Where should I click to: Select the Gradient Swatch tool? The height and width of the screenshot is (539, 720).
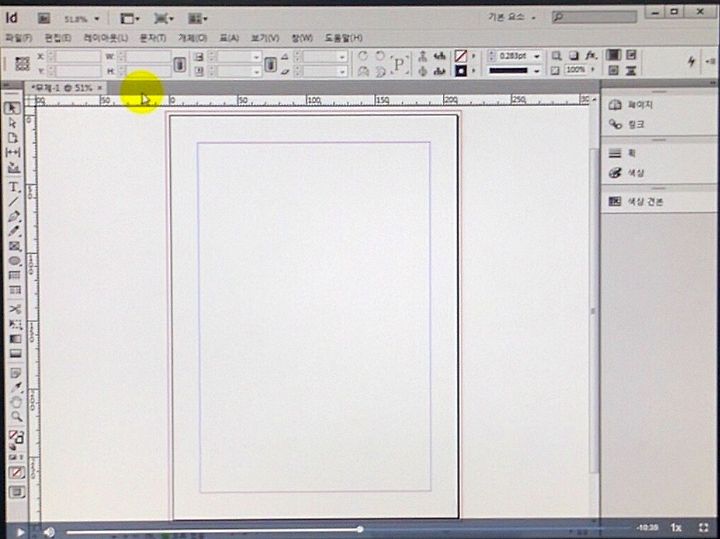pyautogui.click(x=15, y=339)
